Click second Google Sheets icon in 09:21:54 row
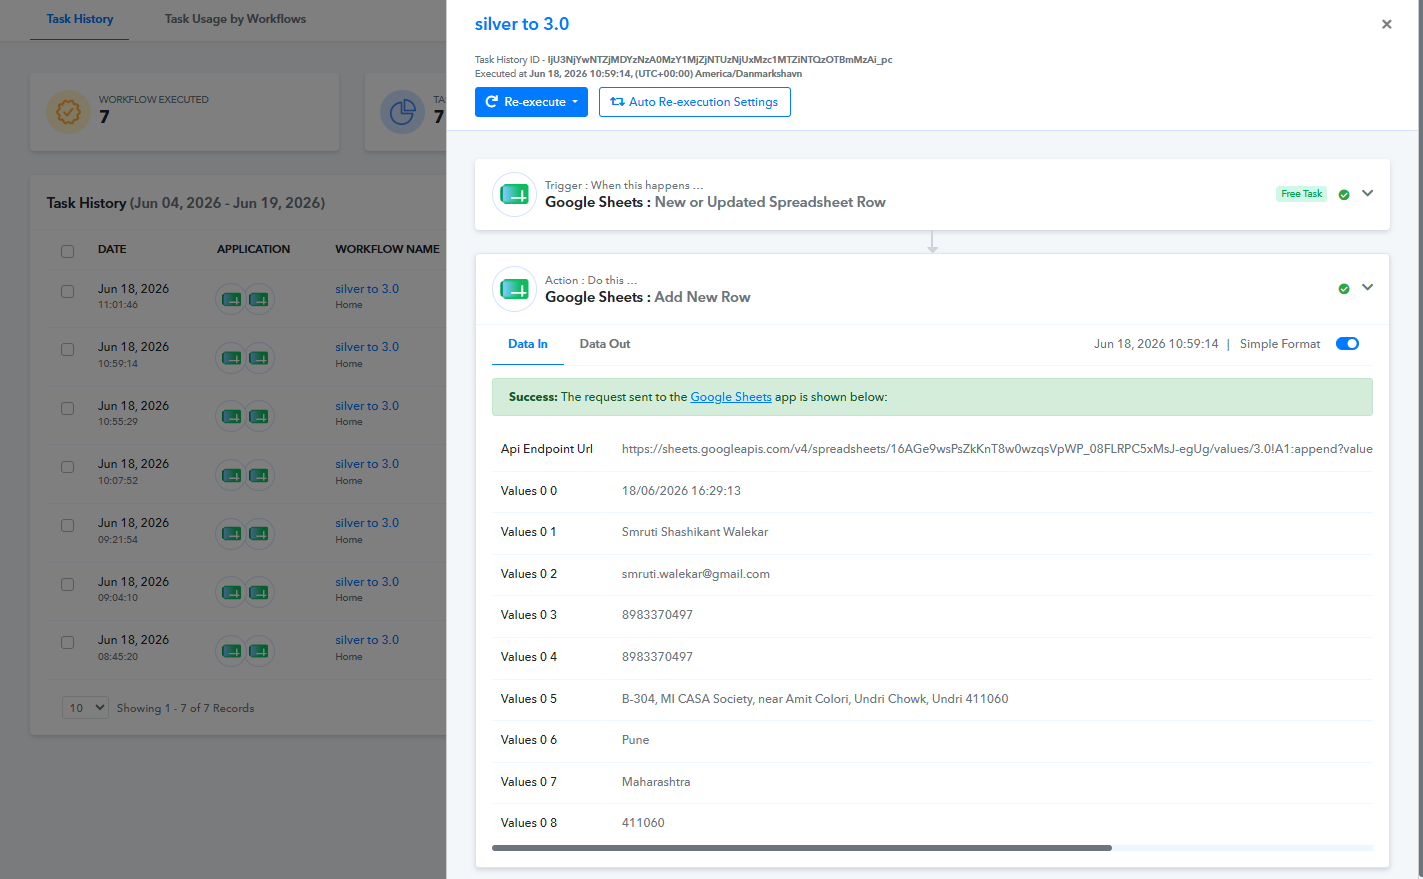This screenshot has width=1423, height=879. click(x=259, y=534)
